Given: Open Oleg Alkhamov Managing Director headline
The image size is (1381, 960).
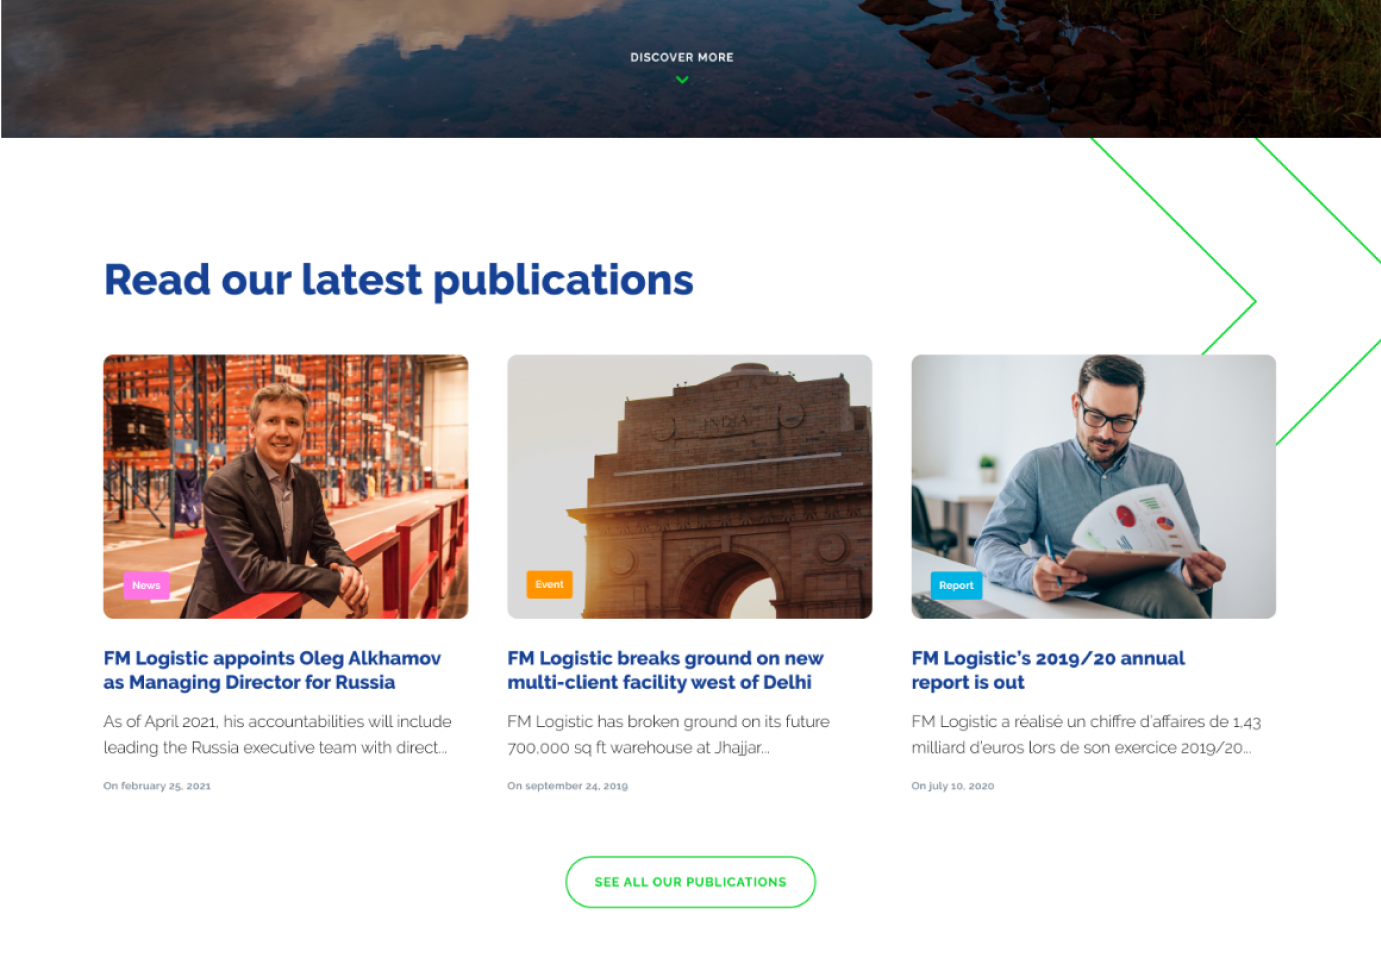Looking at the screenshot, I should 272,670.
